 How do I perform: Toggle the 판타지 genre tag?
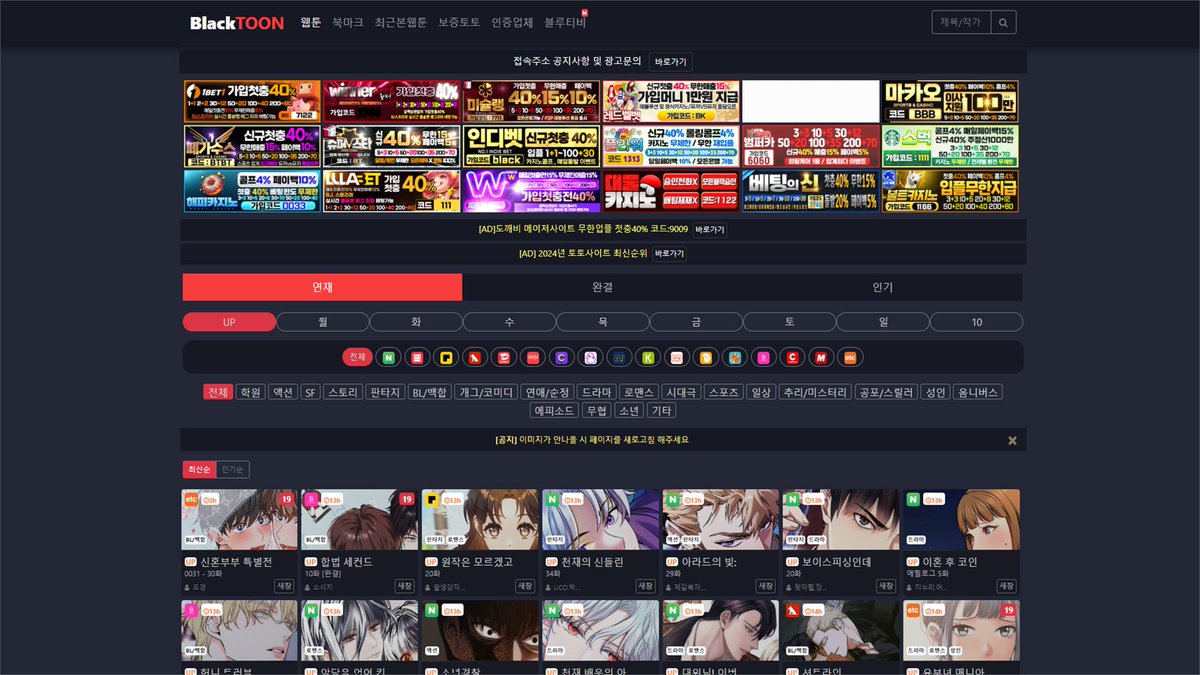pyautogui.click(x=384, y=392)
